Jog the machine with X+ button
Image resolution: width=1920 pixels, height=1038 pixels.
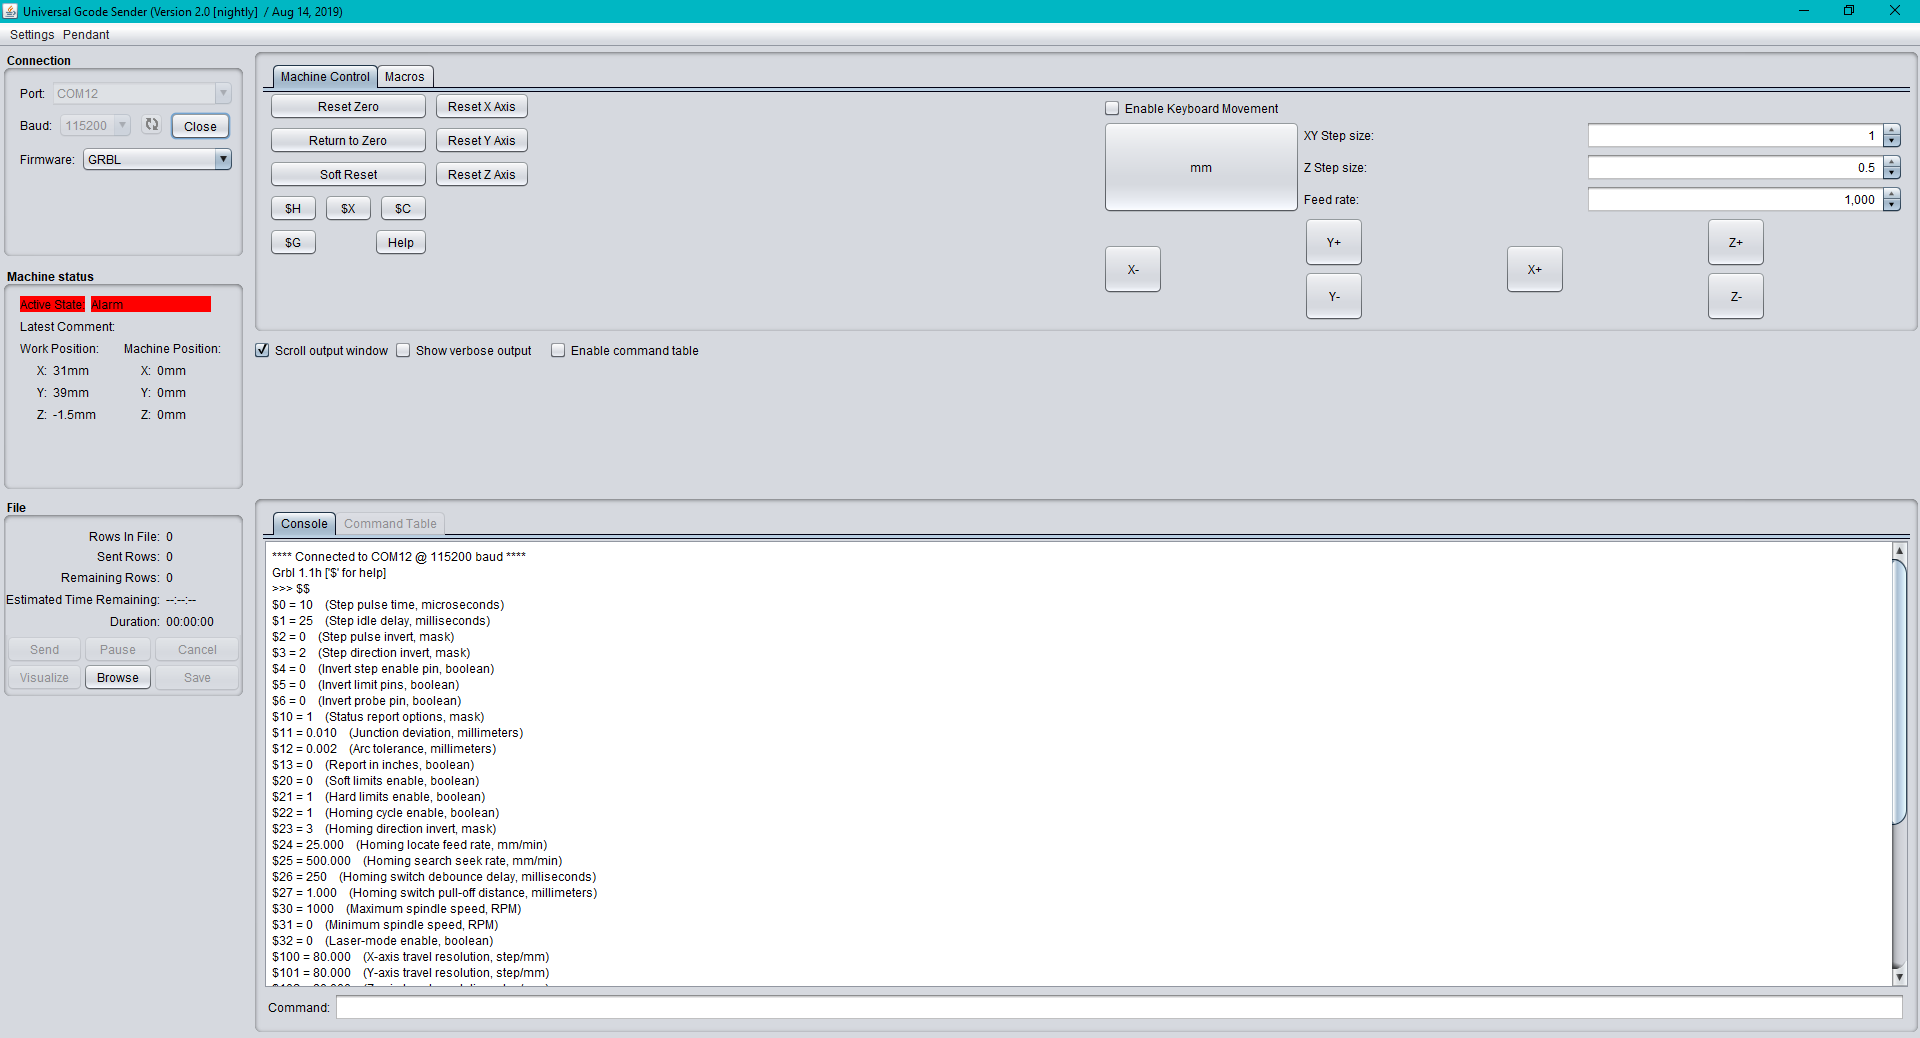(1535, 270)
